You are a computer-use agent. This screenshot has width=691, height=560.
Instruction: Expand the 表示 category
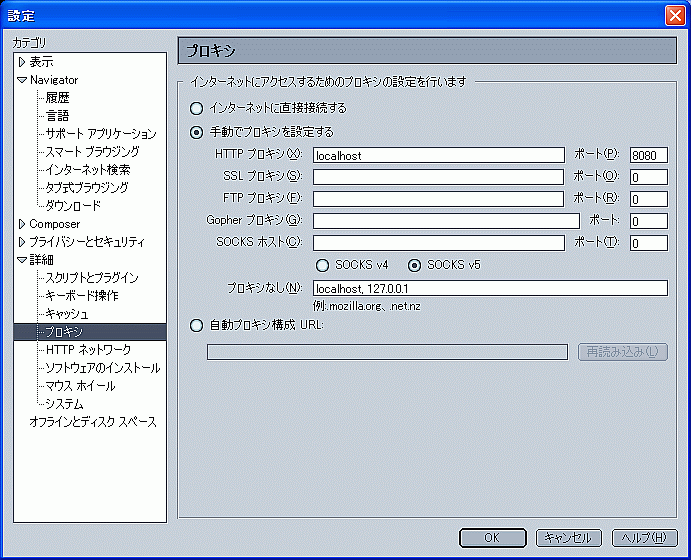pos(22,62)
